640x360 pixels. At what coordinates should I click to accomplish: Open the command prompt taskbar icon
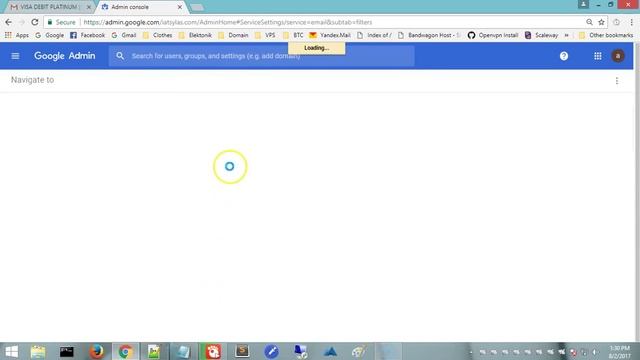point(67,351)
